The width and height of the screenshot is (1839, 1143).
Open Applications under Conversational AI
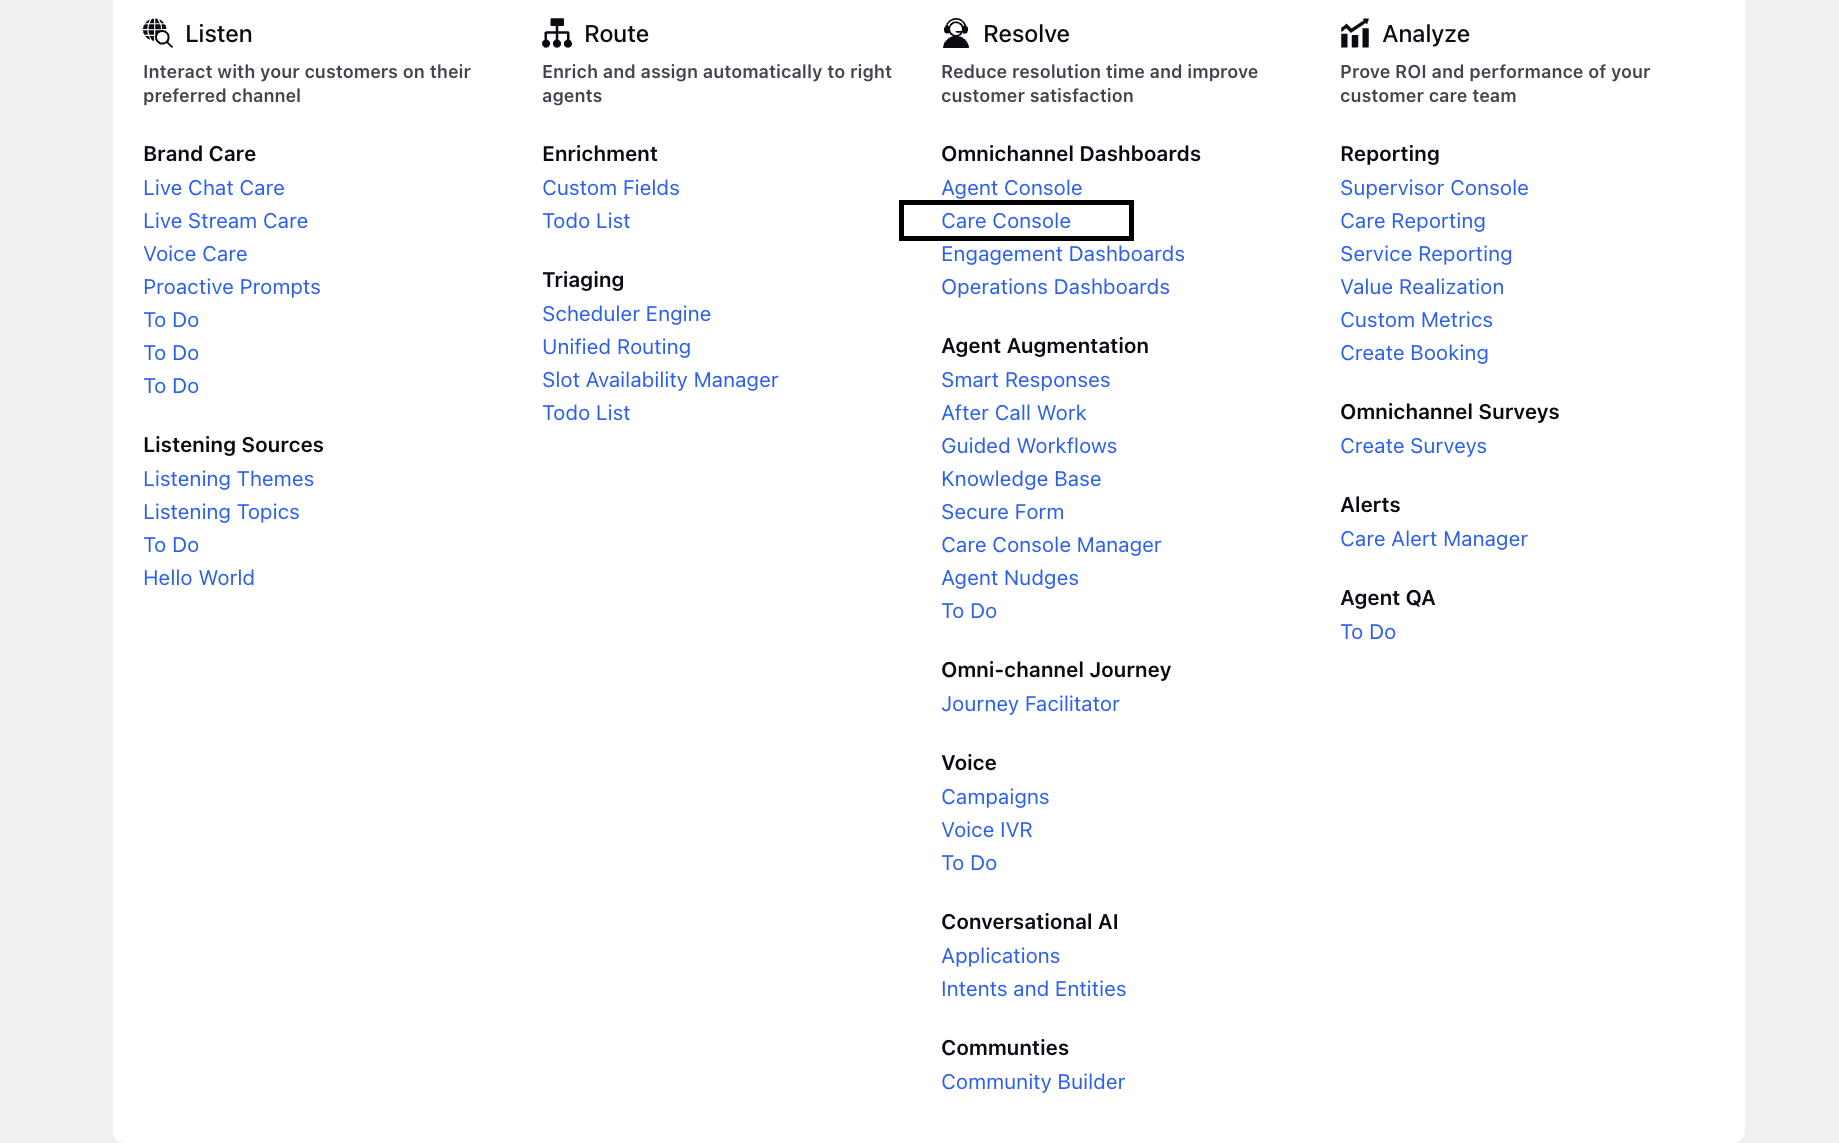click(1000, 956)
